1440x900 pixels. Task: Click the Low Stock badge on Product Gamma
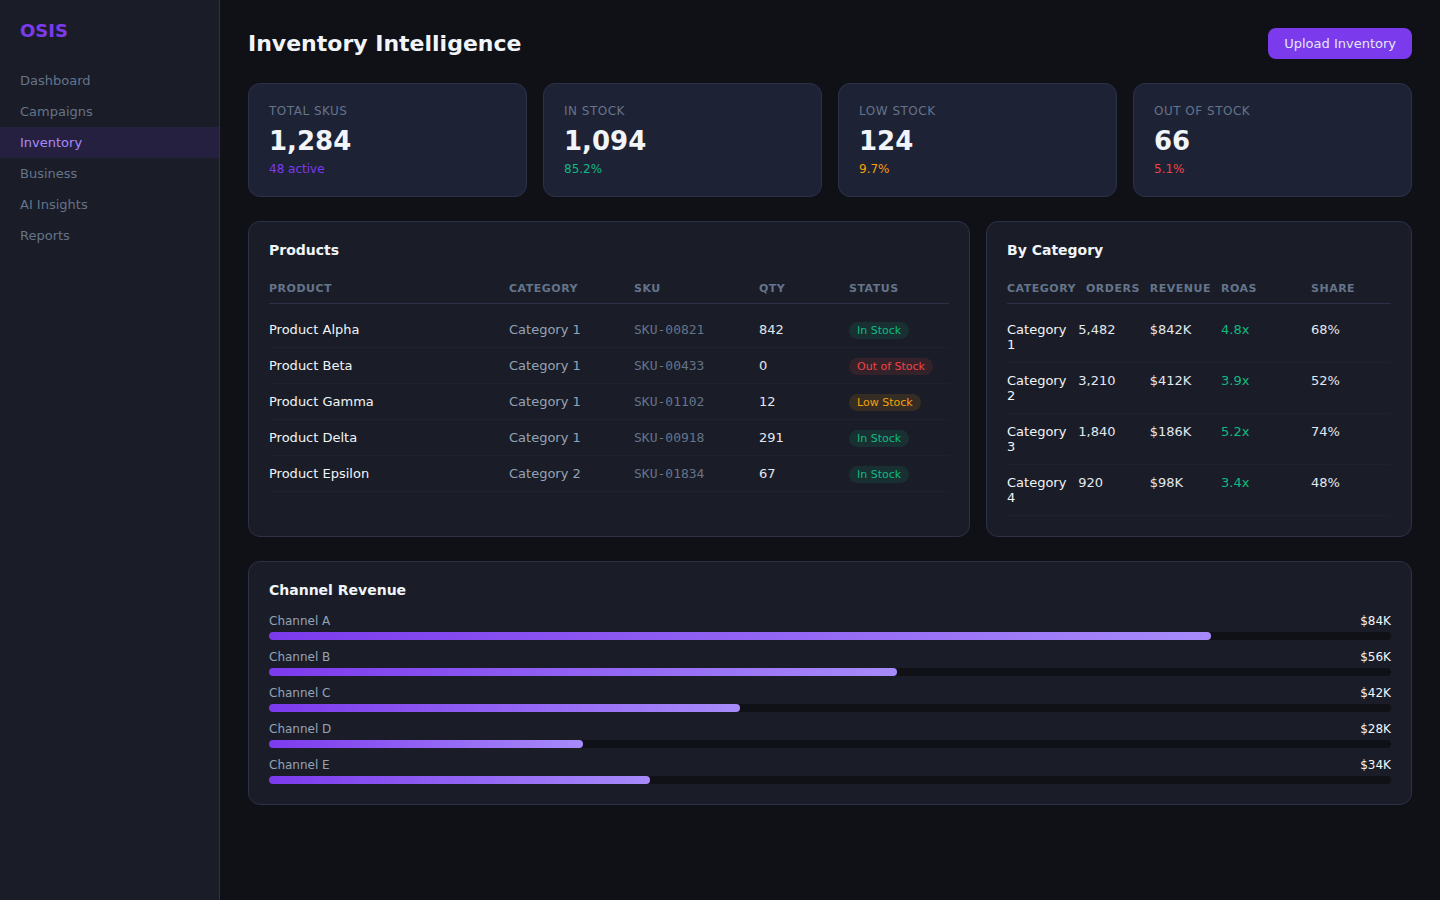click(x=884, y=402)
